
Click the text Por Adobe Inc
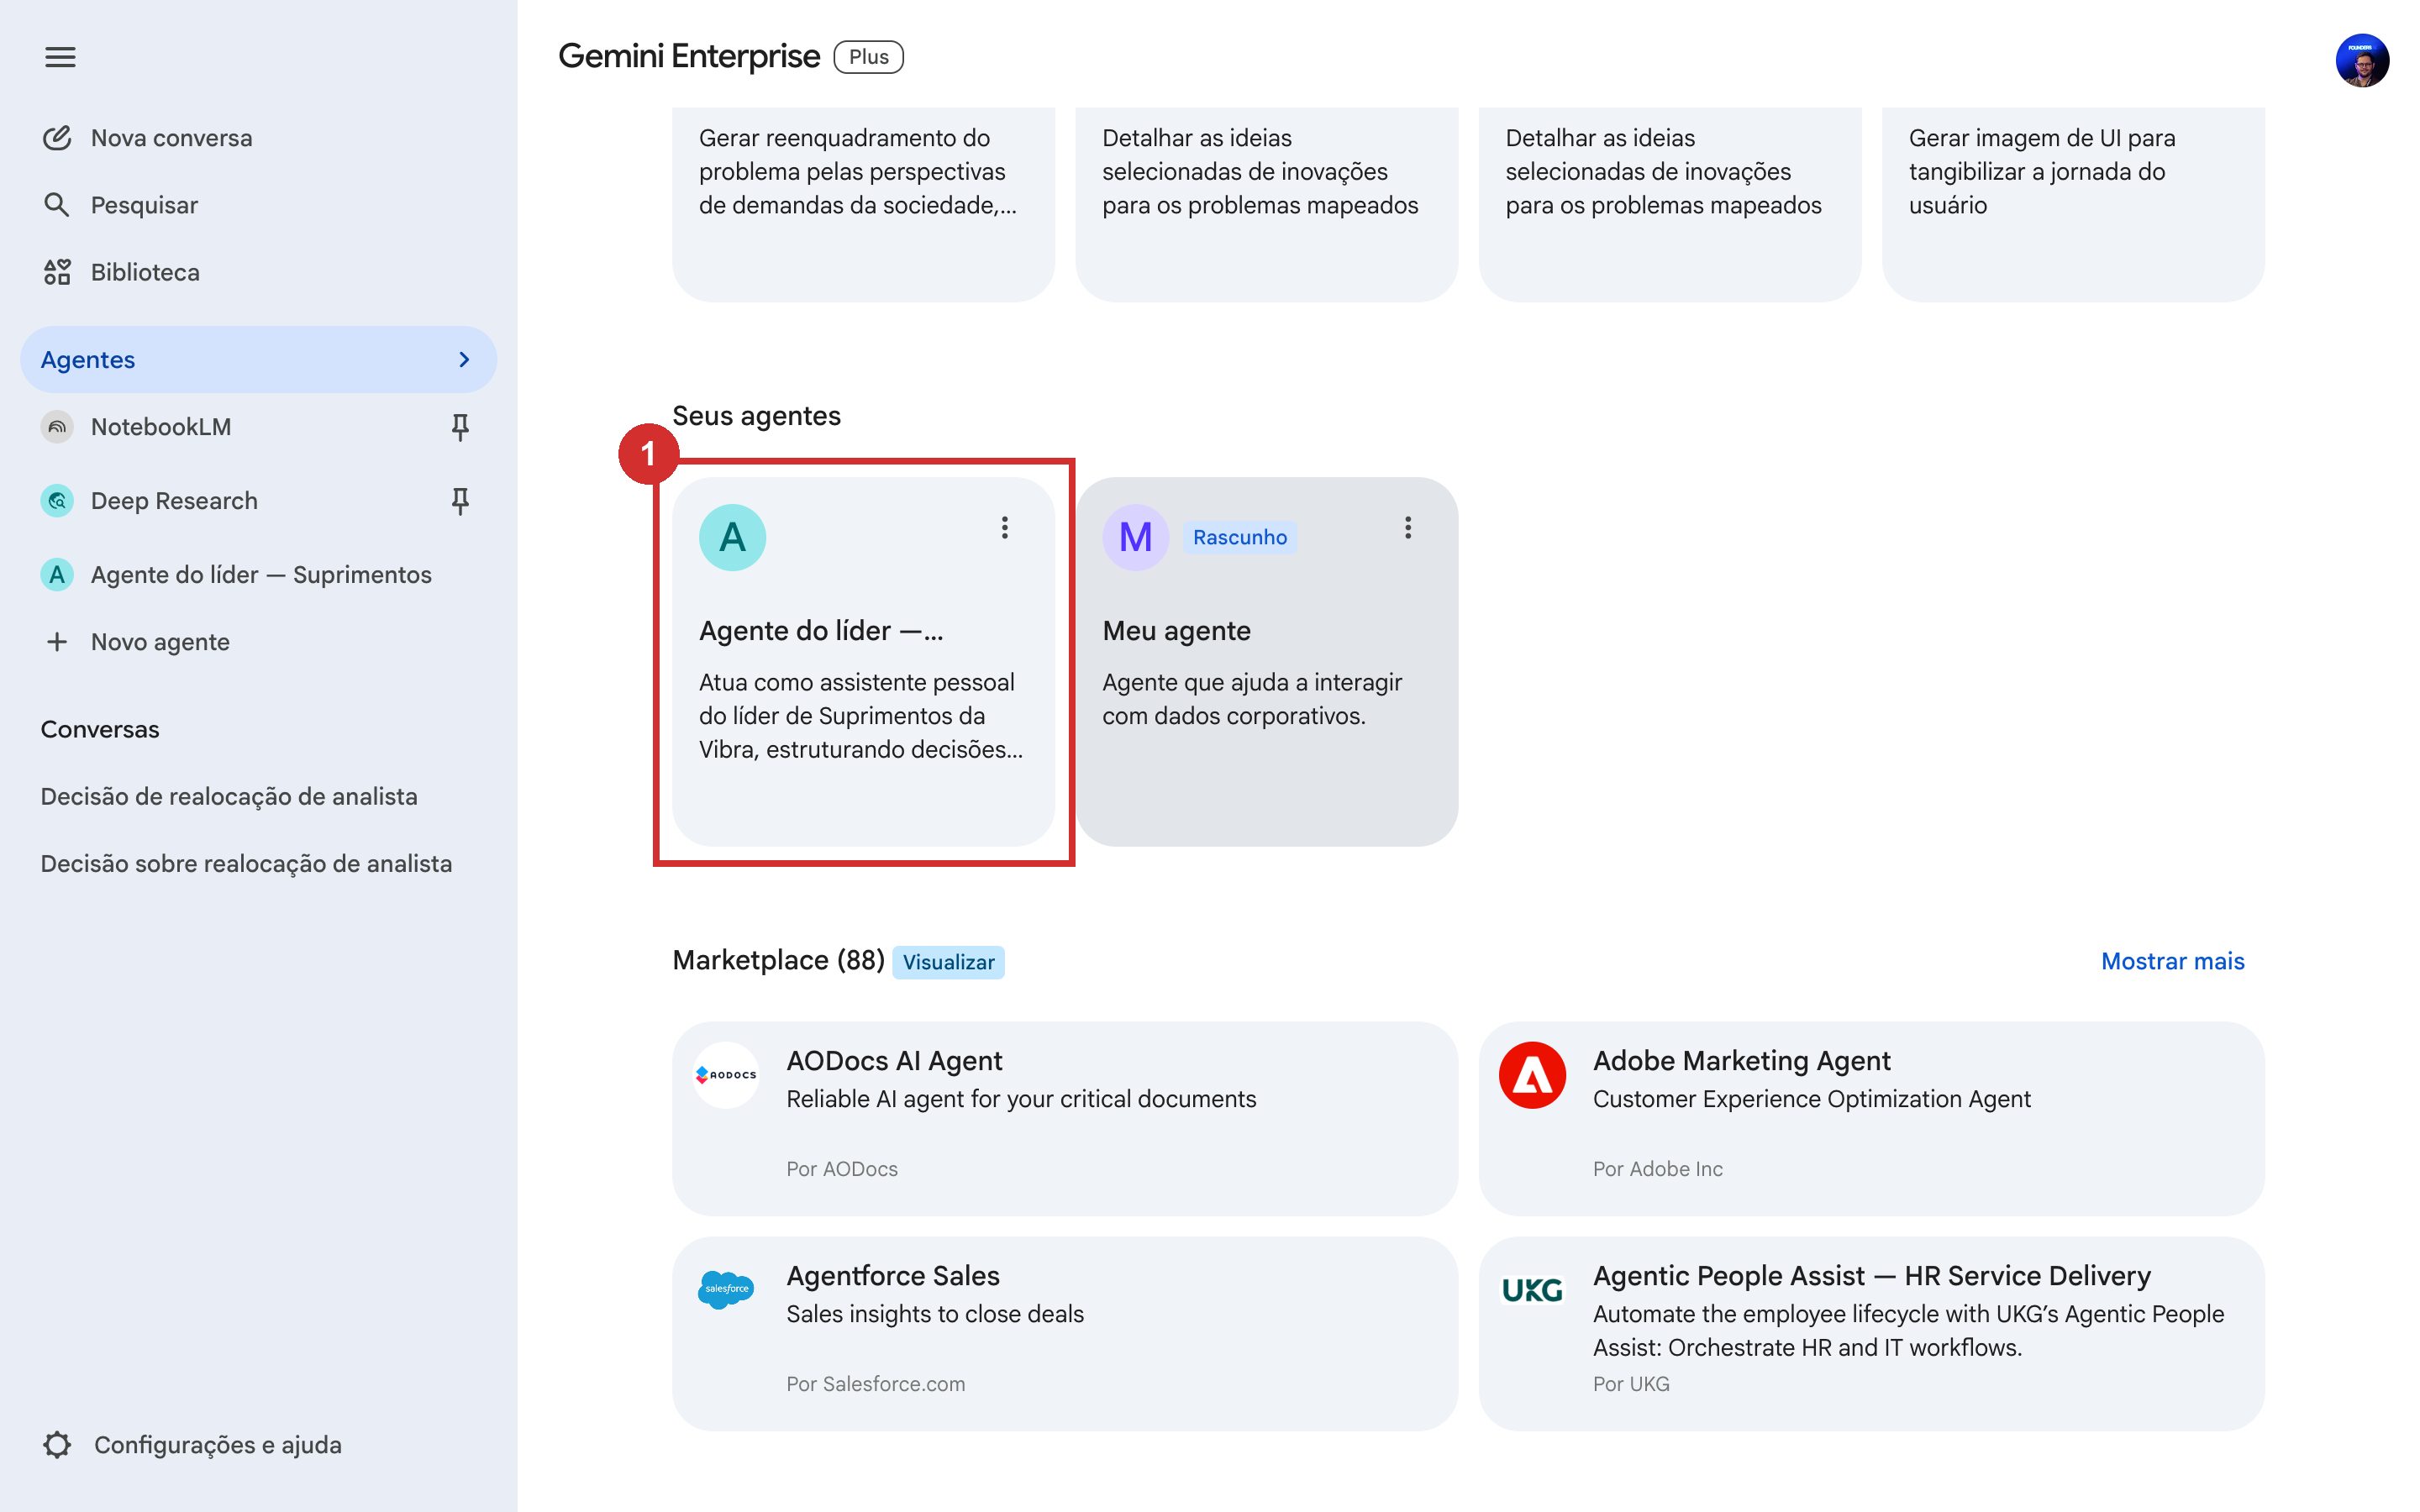(1658, 1169)
